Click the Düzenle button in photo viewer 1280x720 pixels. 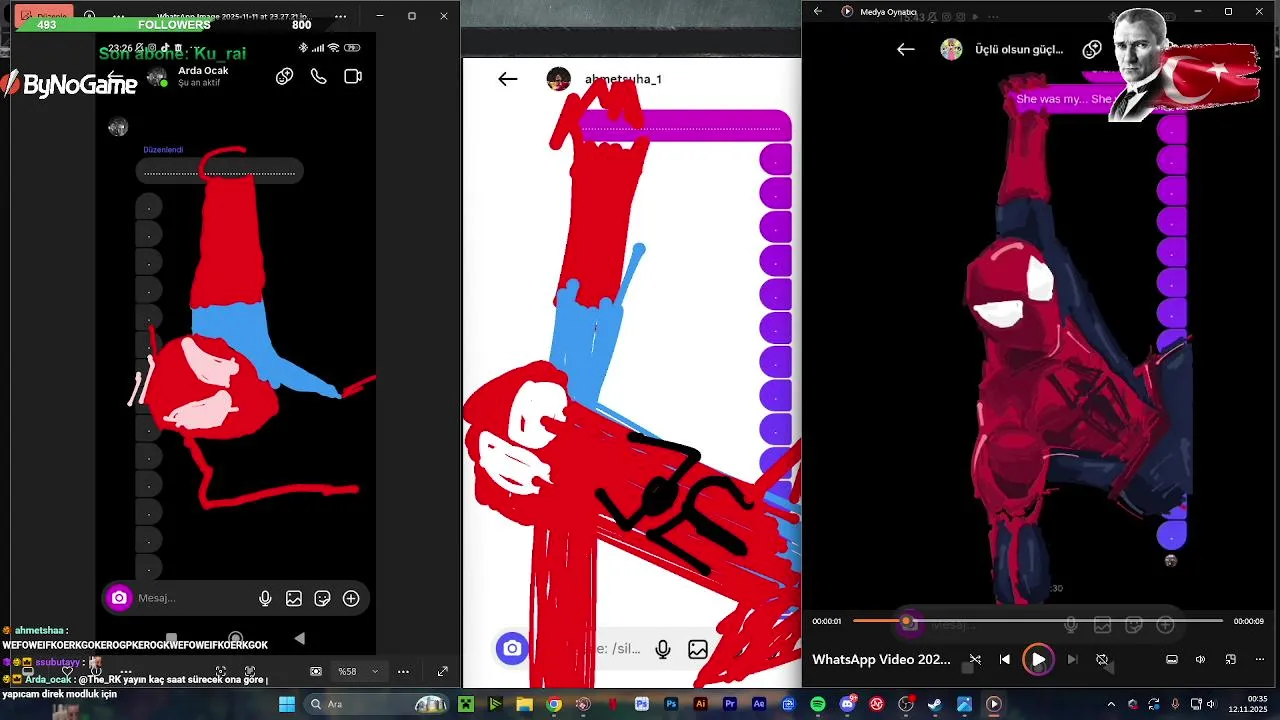click(43, 16)
